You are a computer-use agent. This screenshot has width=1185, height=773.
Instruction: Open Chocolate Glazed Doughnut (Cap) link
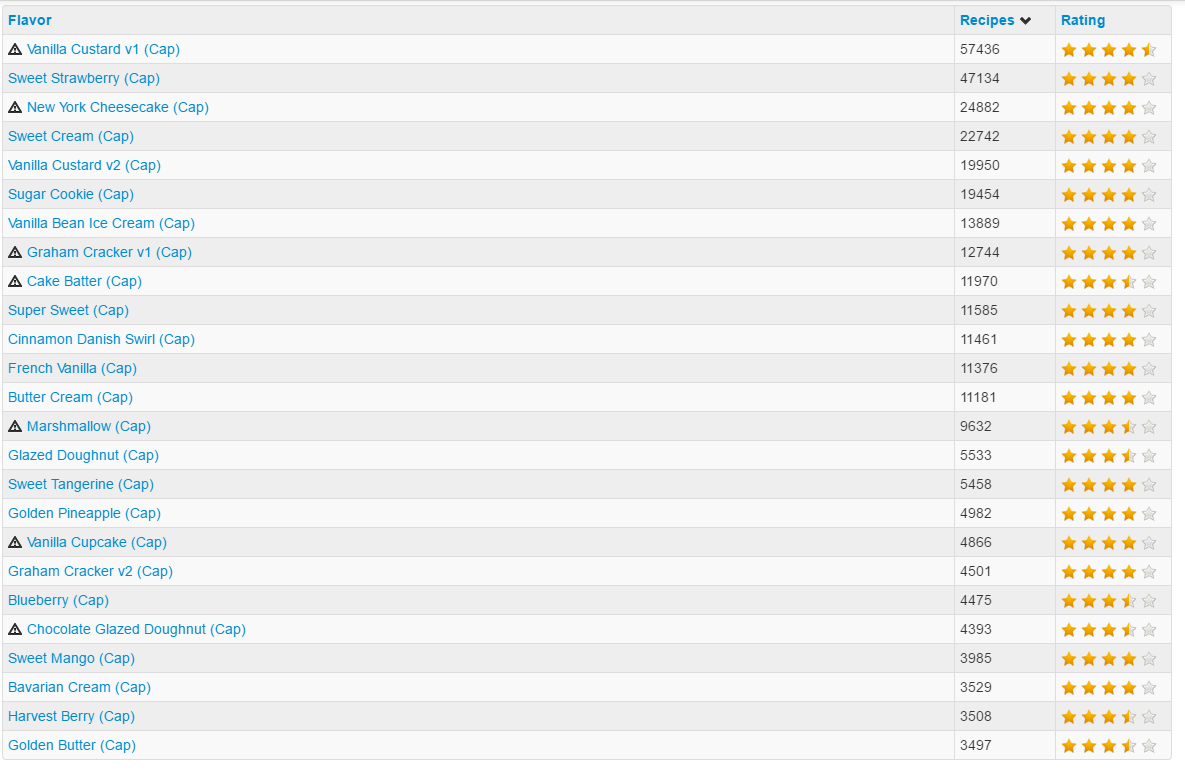click(136, 629)
